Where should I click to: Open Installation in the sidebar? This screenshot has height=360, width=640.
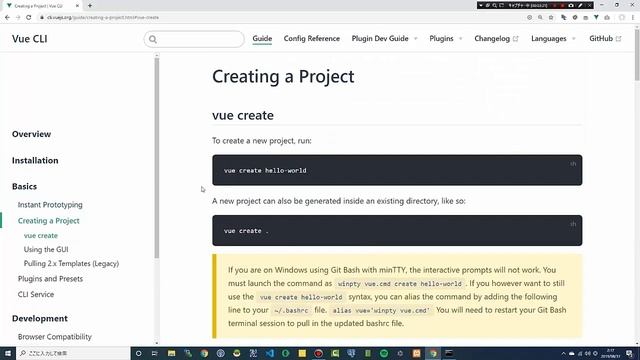point(35,160)
